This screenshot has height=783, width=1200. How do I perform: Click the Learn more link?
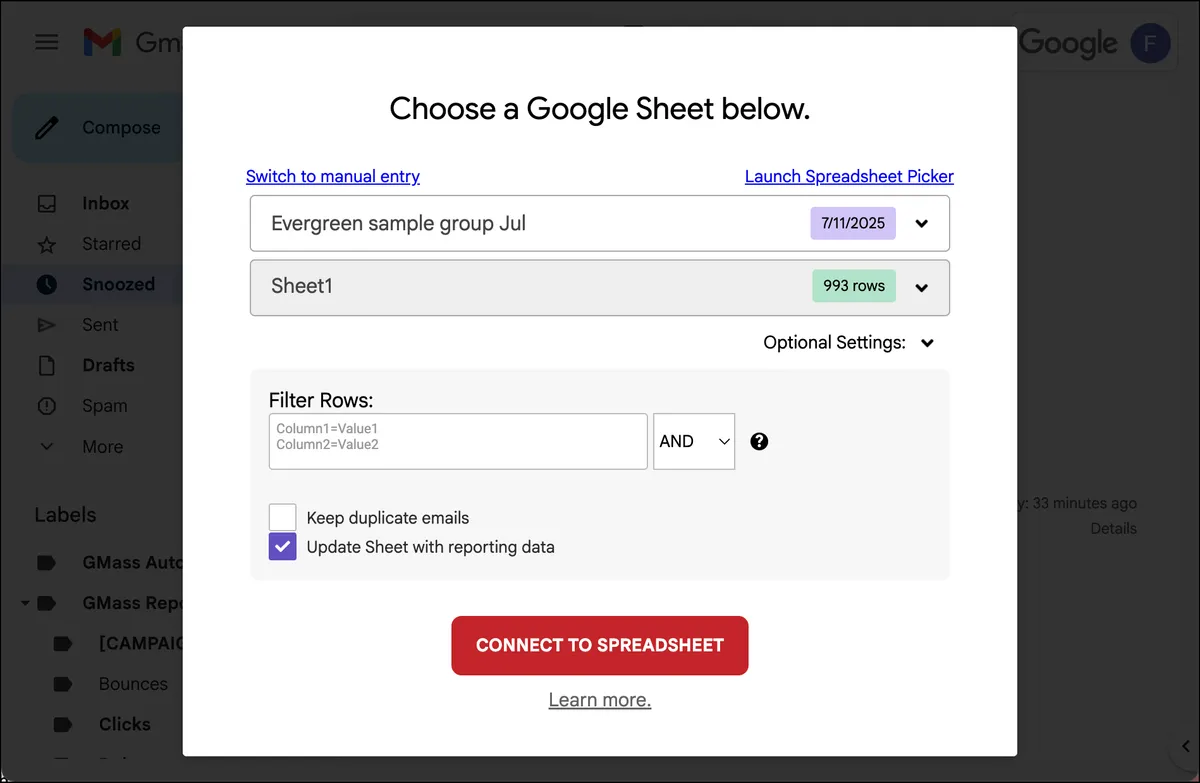point(600,700)
